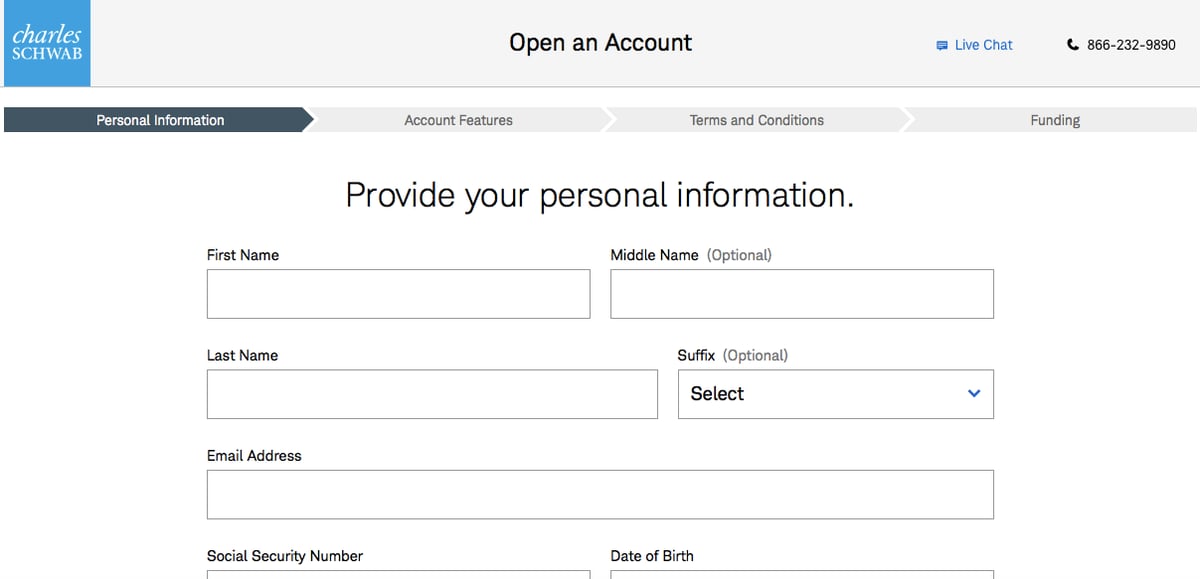The width and height of the screenshot is (1200, 579).
Task: Click the phone handset icon
Action: click(x=1073, y=45)
